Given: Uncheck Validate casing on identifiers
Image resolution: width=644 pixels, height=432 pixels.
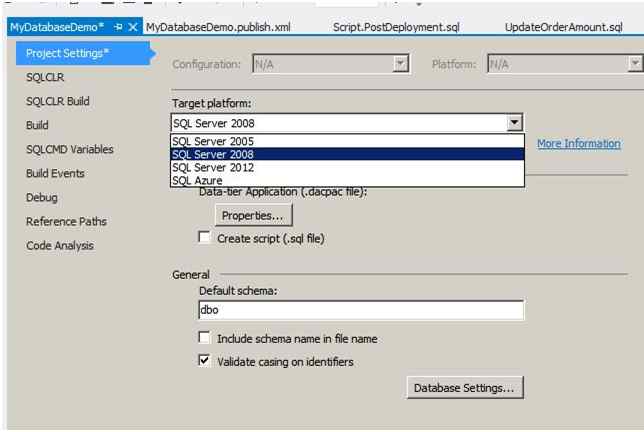Looking at the screenshot, I should (205, 361).
